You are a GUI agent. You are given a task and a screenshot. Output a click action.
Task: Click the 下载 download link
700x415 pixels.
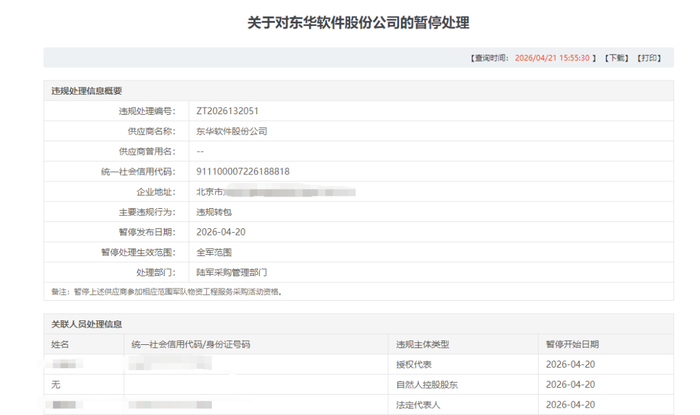617,58
